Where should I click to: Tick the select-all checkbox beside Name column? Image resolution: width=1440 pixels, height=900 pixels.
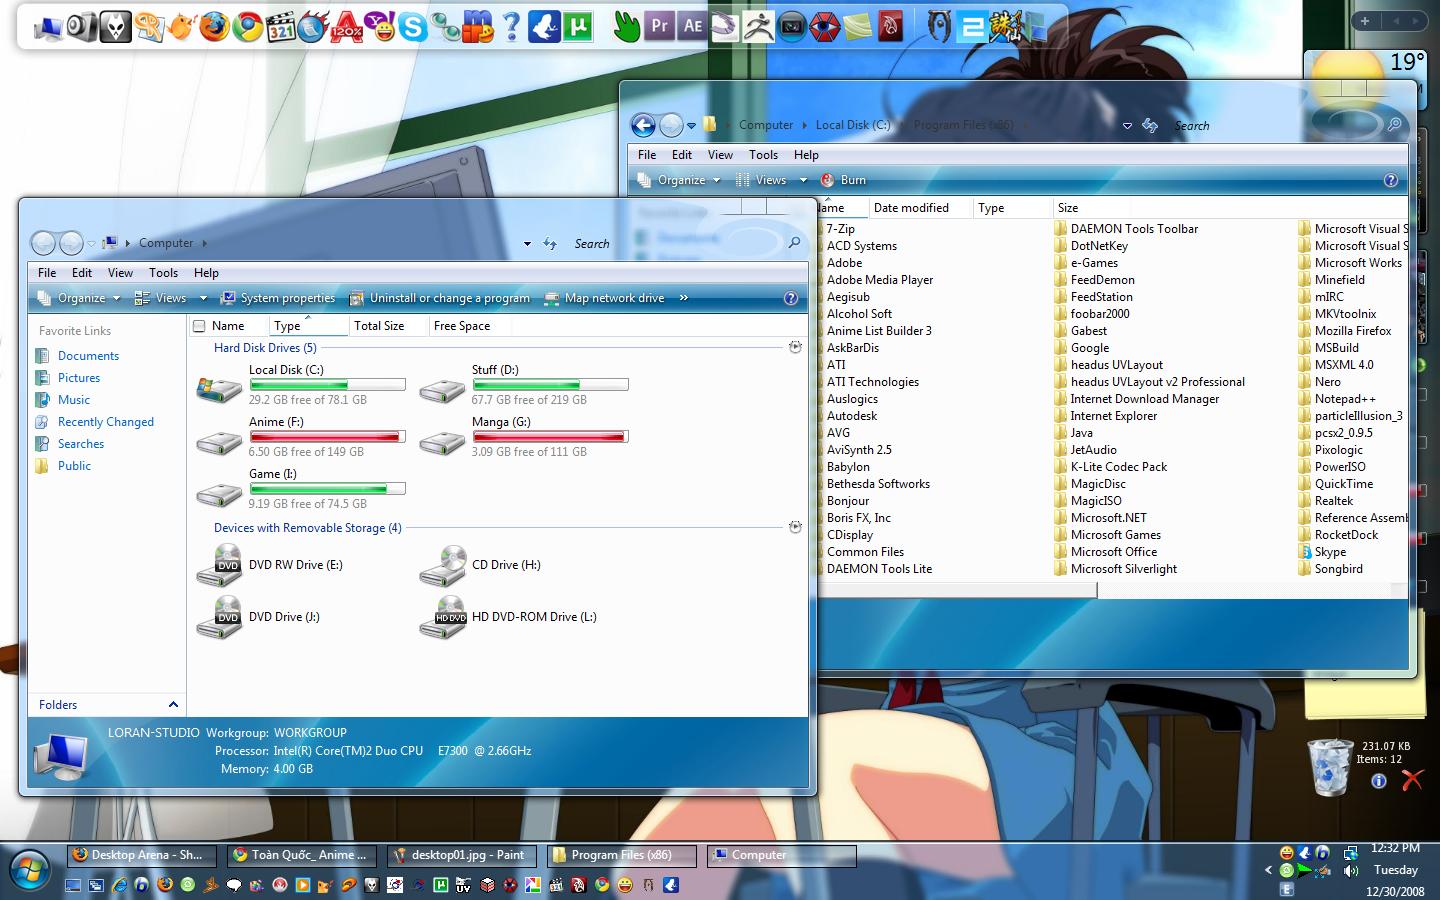[199, 326]
